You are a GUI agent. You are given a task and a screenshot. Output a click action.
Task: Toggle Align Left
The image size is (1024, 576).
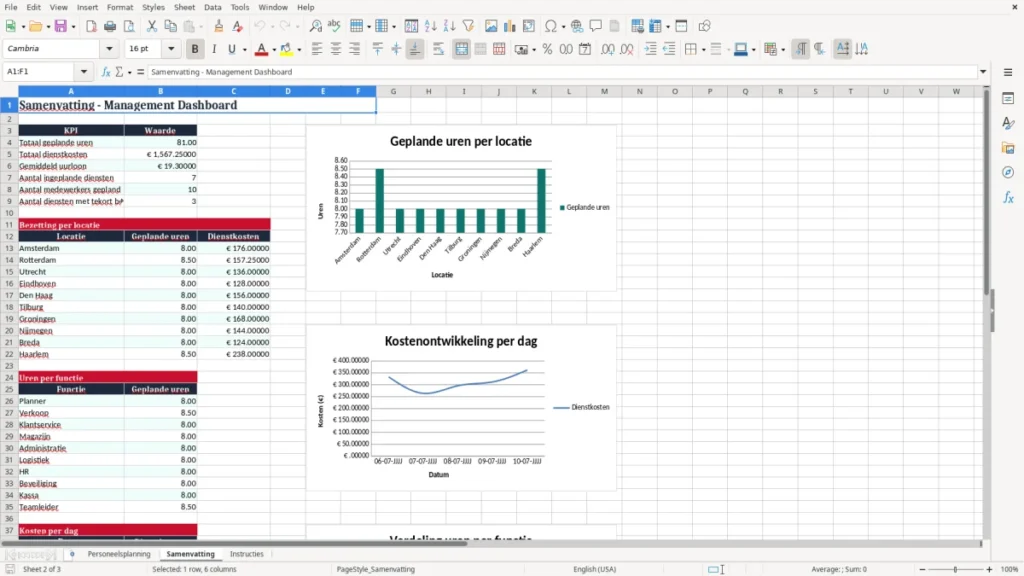[x=317, y=49]
